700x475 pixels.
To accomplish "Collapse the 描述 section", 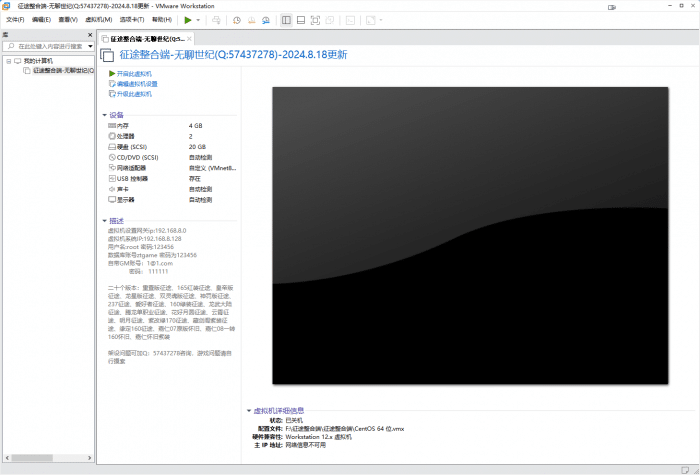I will tap(105, 221).
